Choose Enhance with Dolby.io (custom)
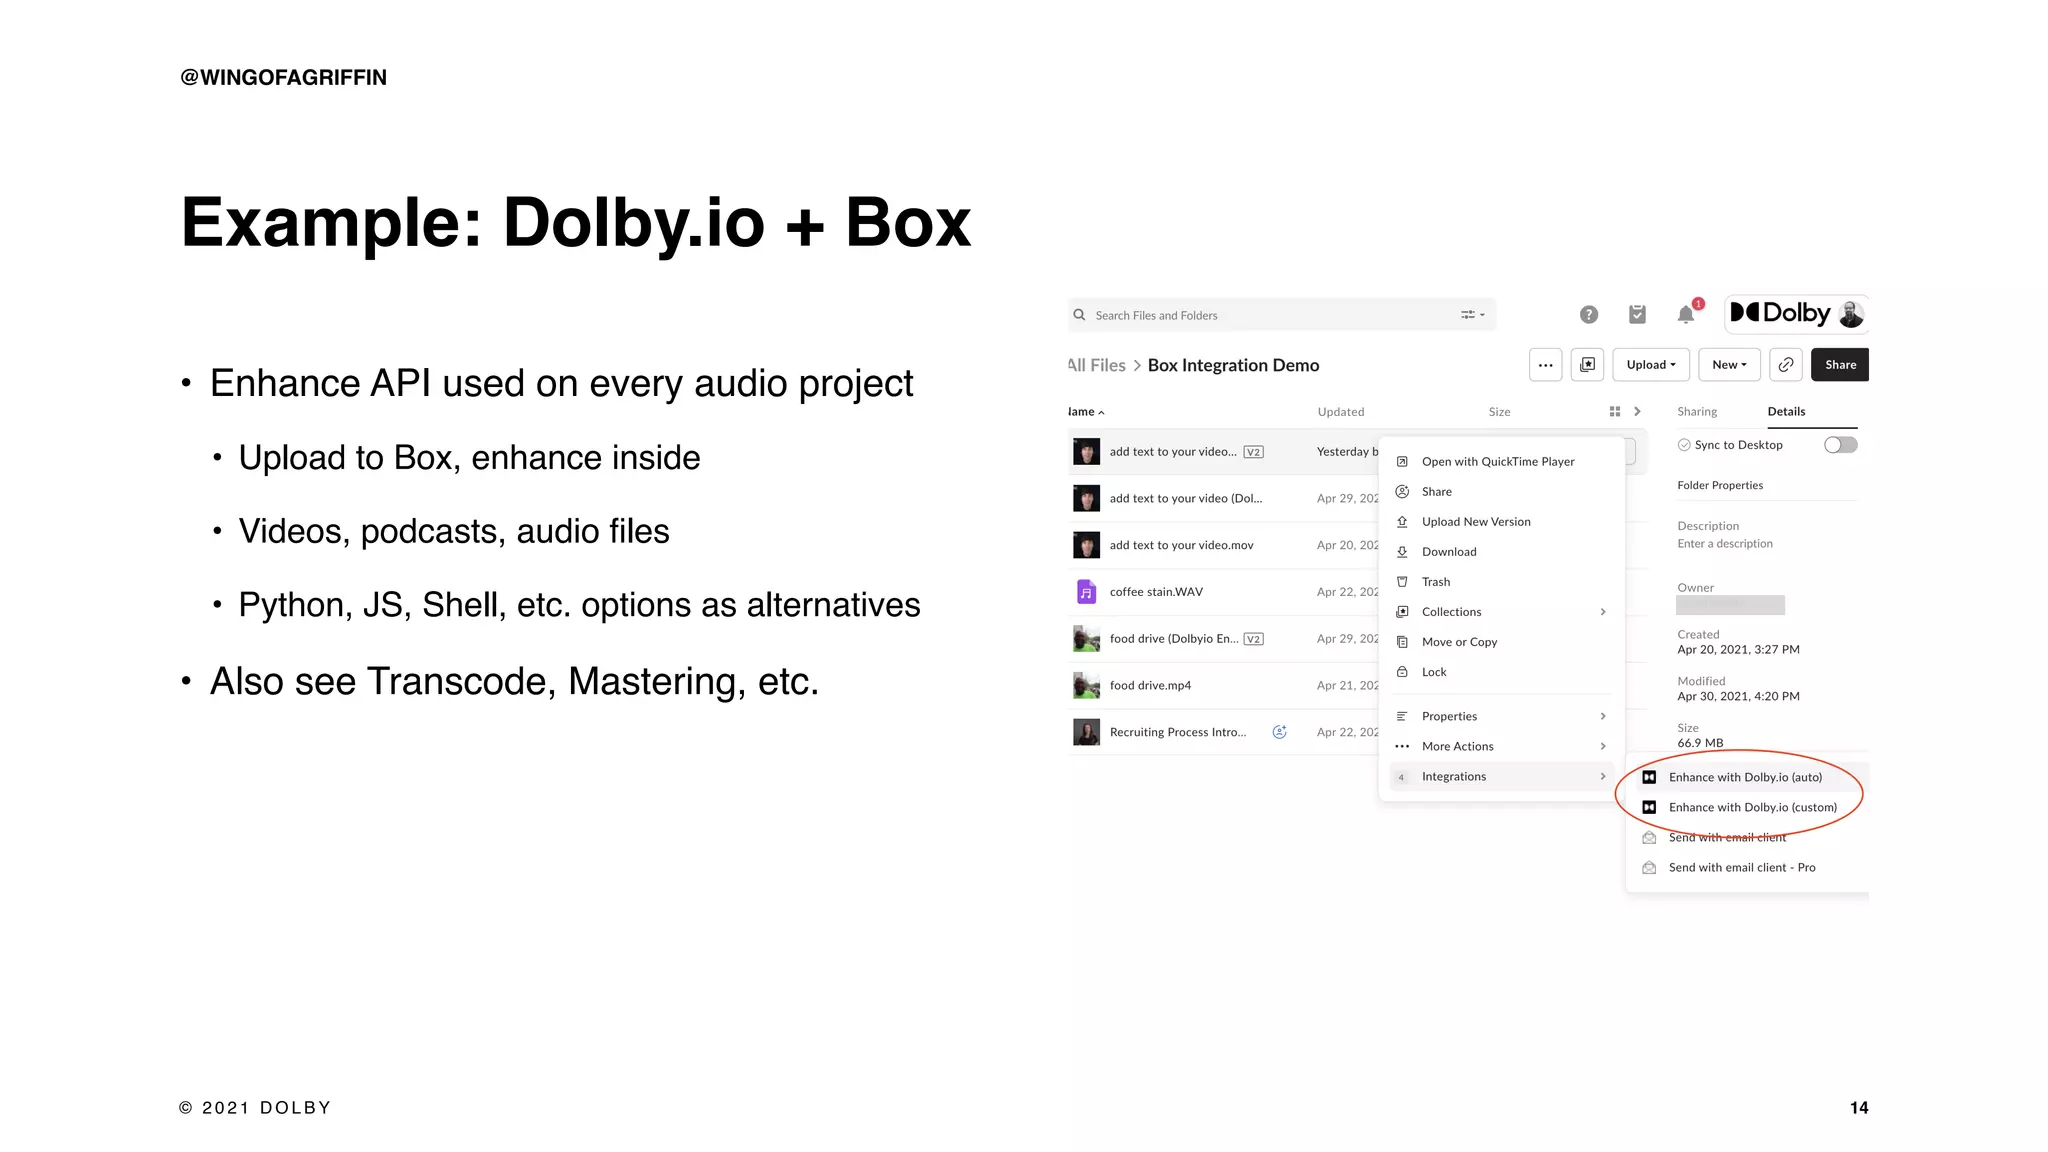This screenshot has width=2048, height=1152. [1752, 807]
